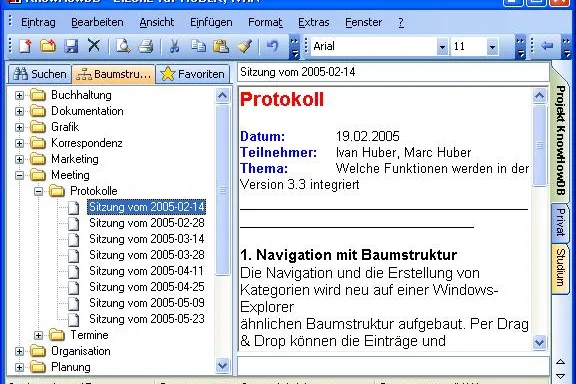Click the document scroll down arrow
576x384 pixels.
tap(539, 342)
